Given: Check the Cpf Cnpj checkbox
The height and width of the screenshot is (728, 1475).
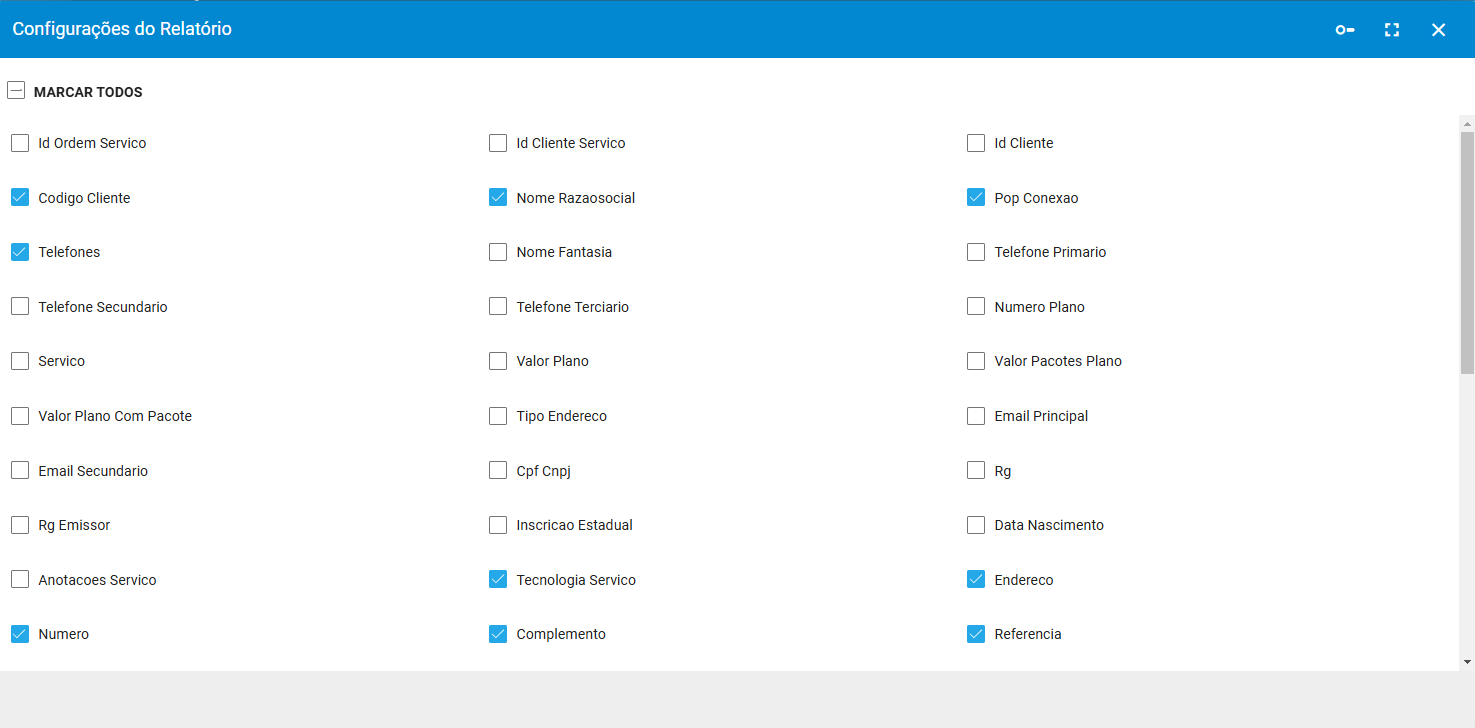Looking at the screenshot, I should [x=498, y=470].
